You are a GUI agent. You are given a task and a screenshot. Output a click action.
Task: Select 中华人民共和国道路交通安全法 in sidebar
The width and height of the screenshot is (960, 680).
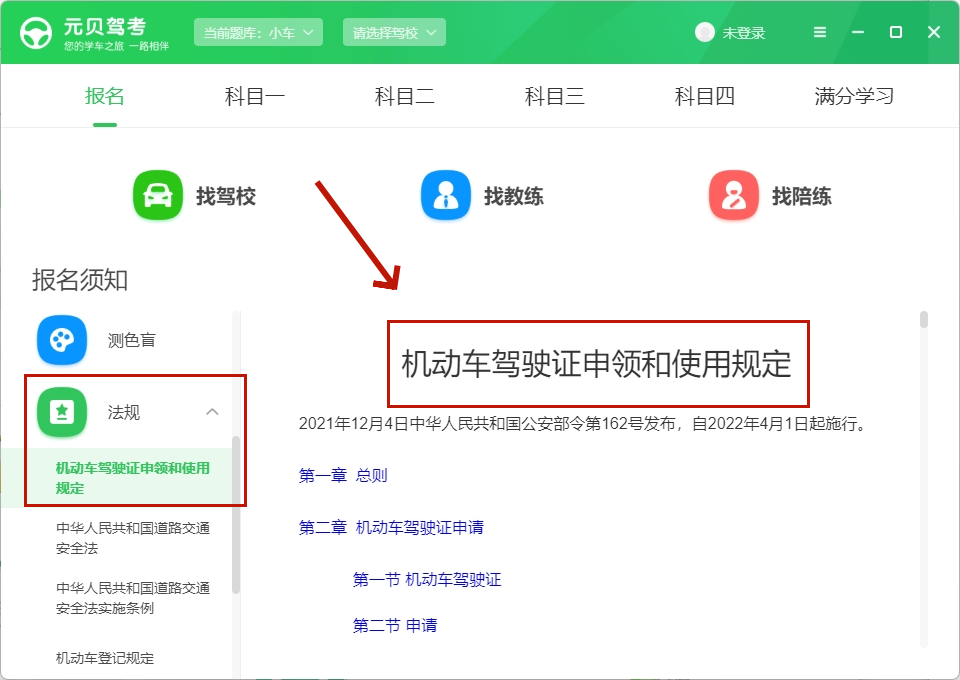pos(133,538)
